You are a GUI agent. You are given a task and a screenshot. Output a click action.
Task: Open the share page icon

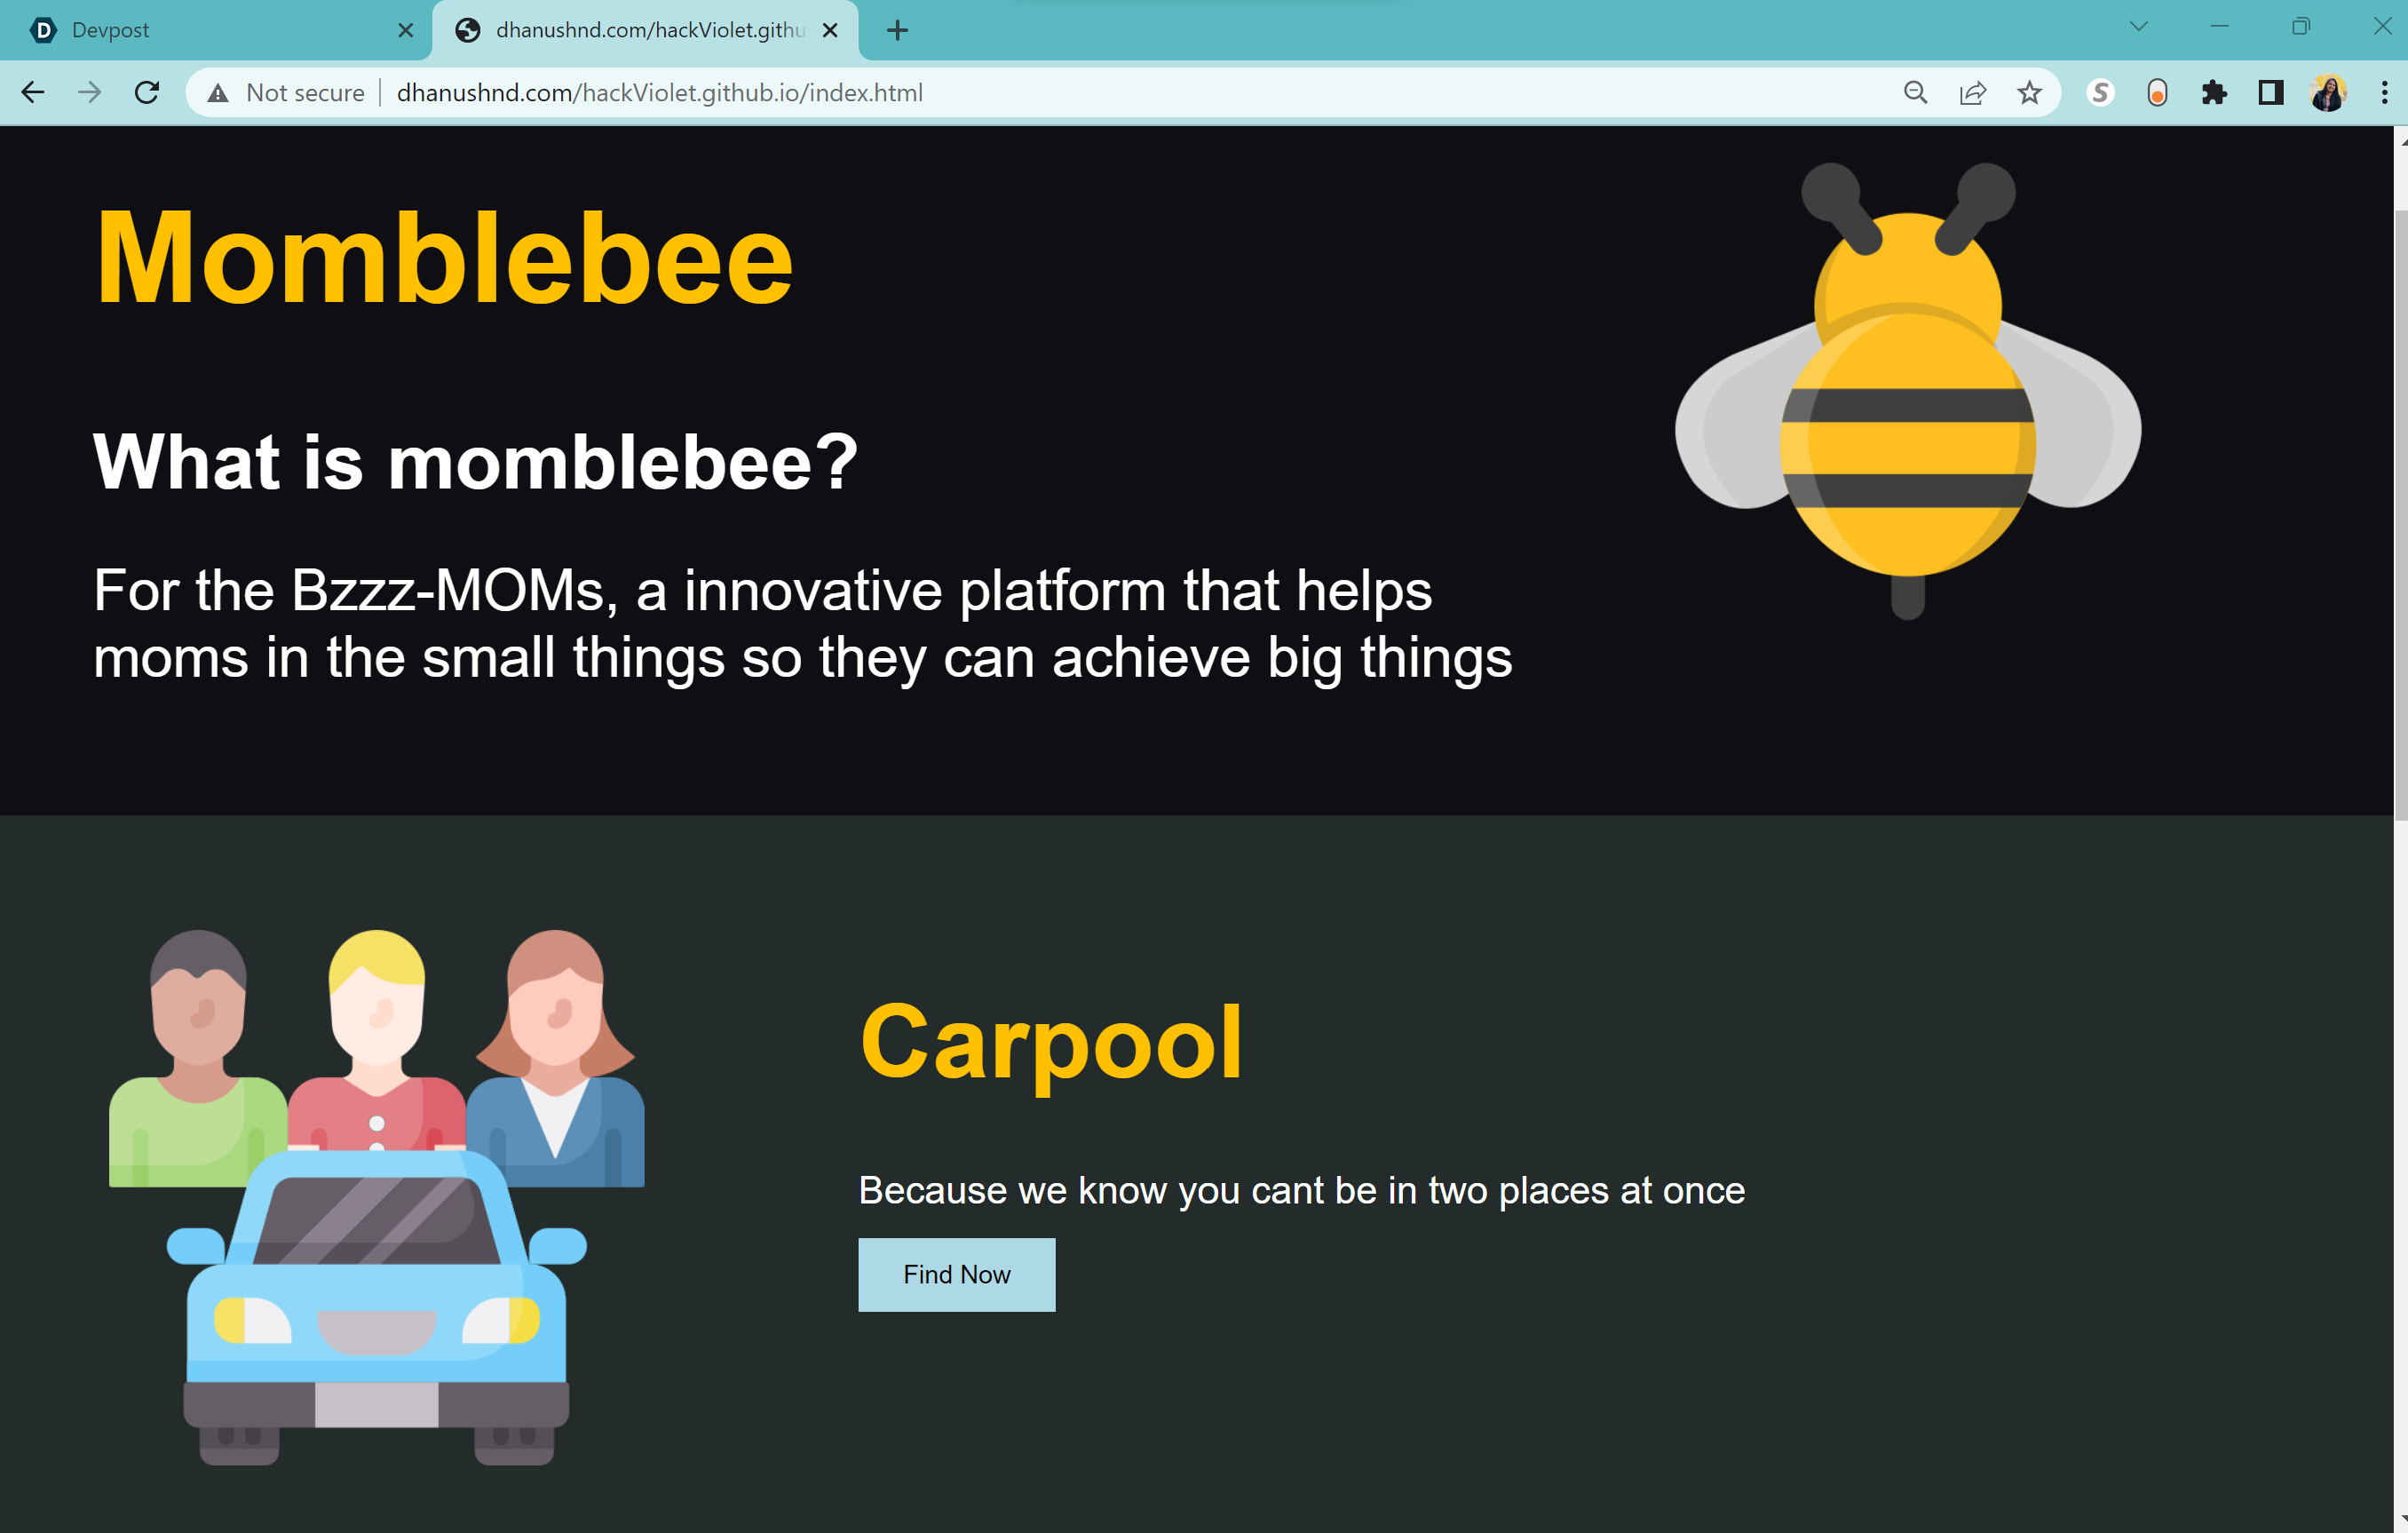pyautogui.click(x=1972, y=93)
